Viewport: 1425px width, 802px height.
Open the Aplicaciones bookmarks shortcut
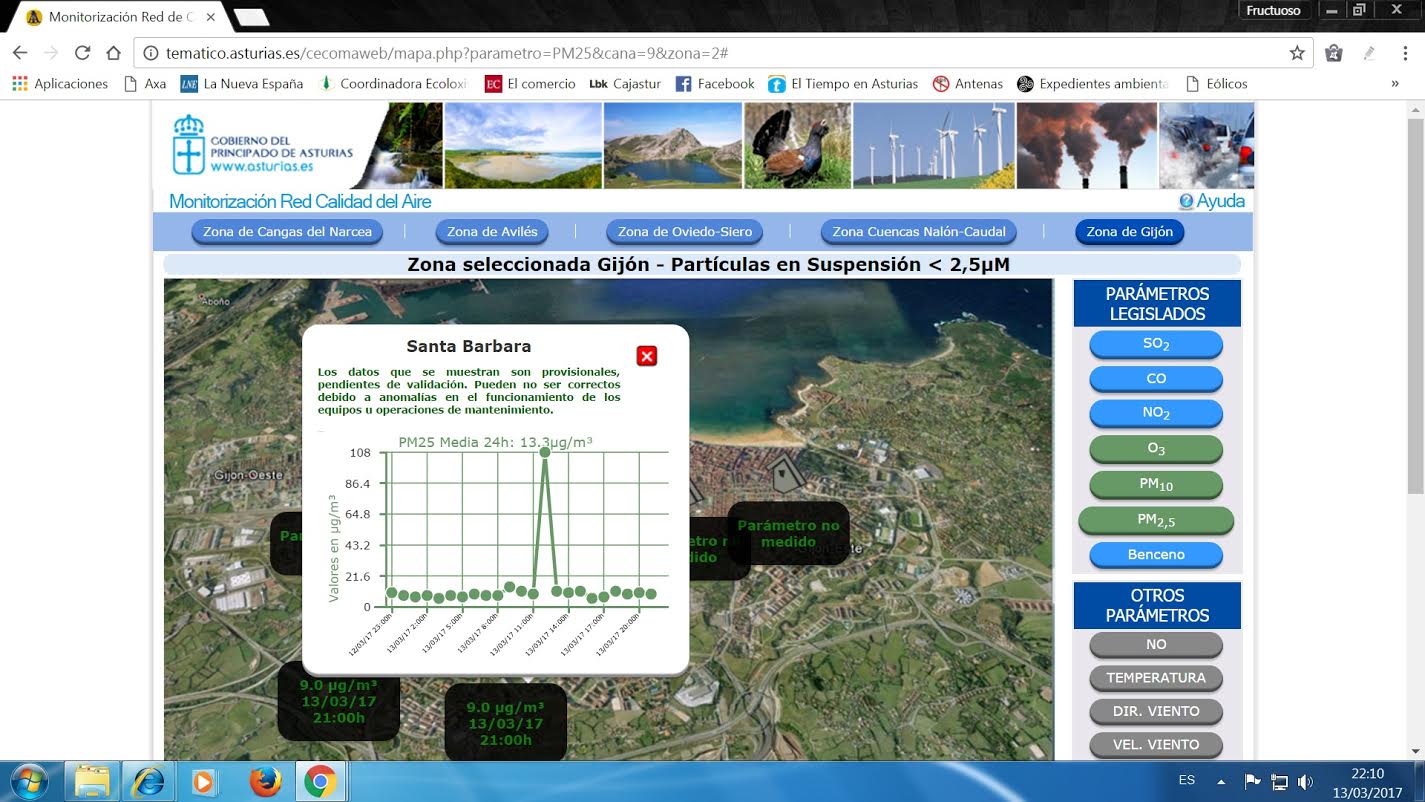click(60, 84)
